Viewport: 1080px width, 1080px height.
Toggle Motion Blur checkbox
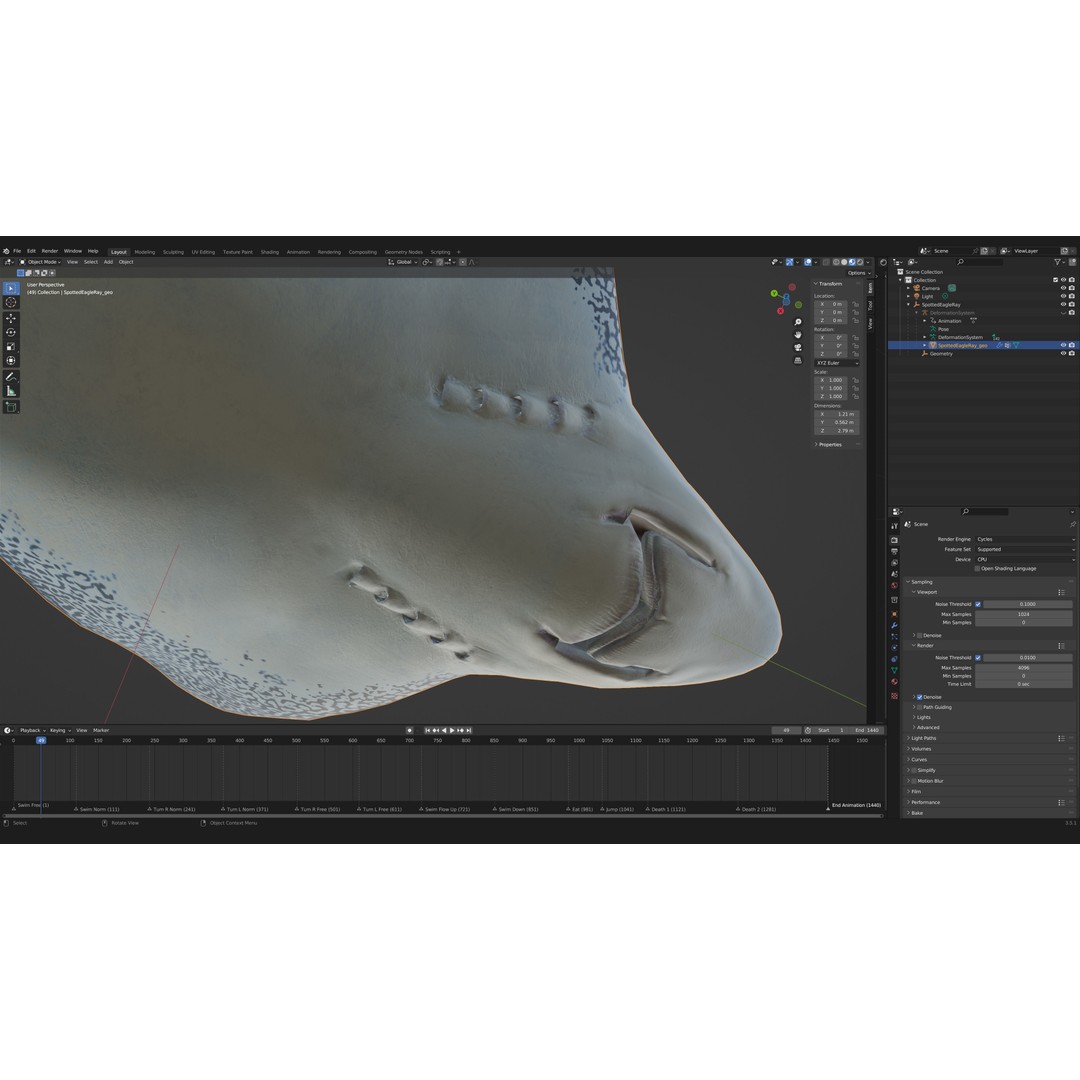coord(914,781)
